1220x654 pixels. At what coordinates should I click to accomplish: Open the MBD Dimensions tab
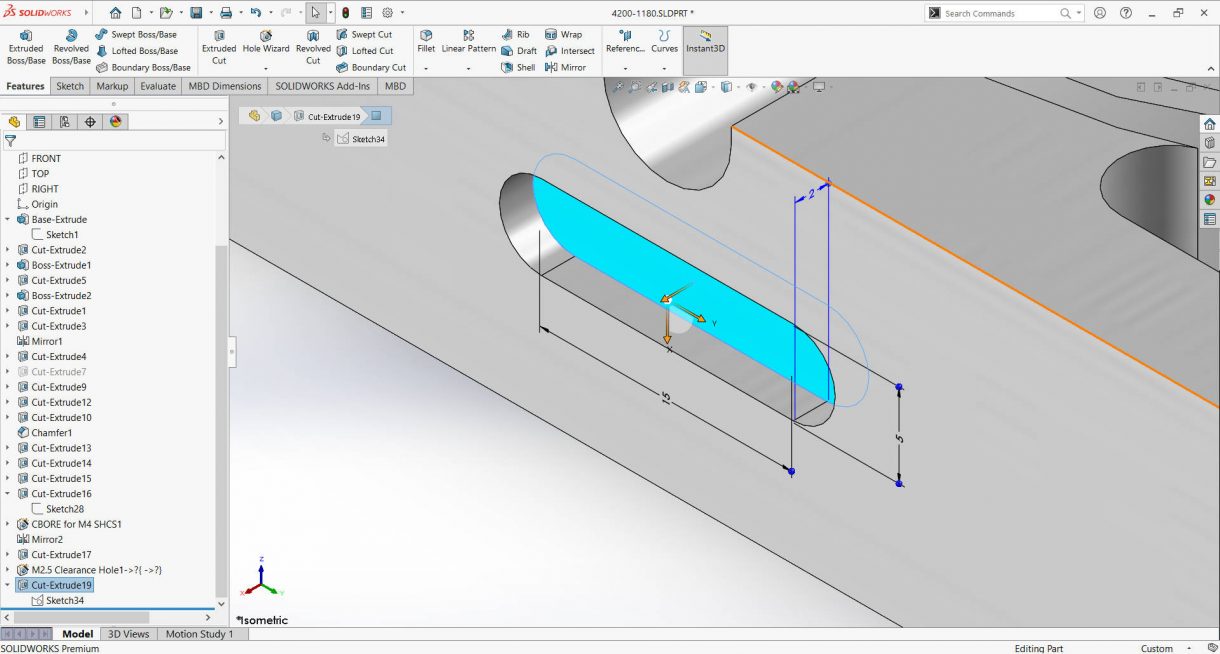click(x=225, y=86)
